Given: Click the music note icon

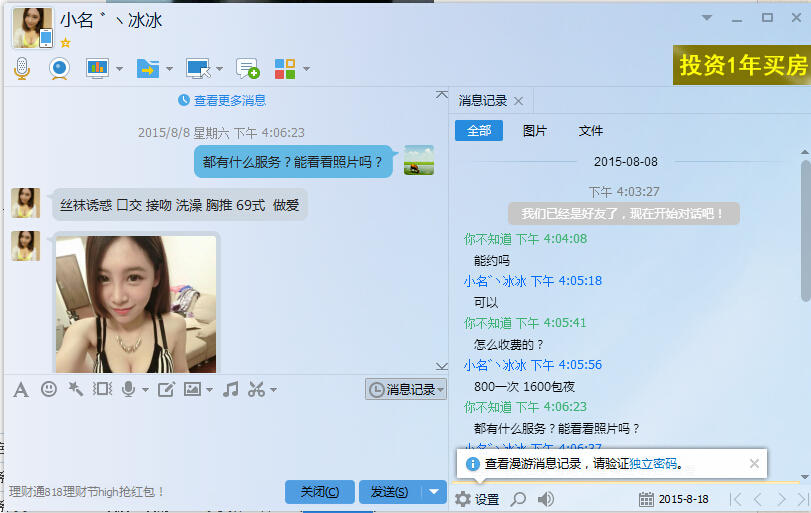Looking at the screenshot, I should pos(231,389).
